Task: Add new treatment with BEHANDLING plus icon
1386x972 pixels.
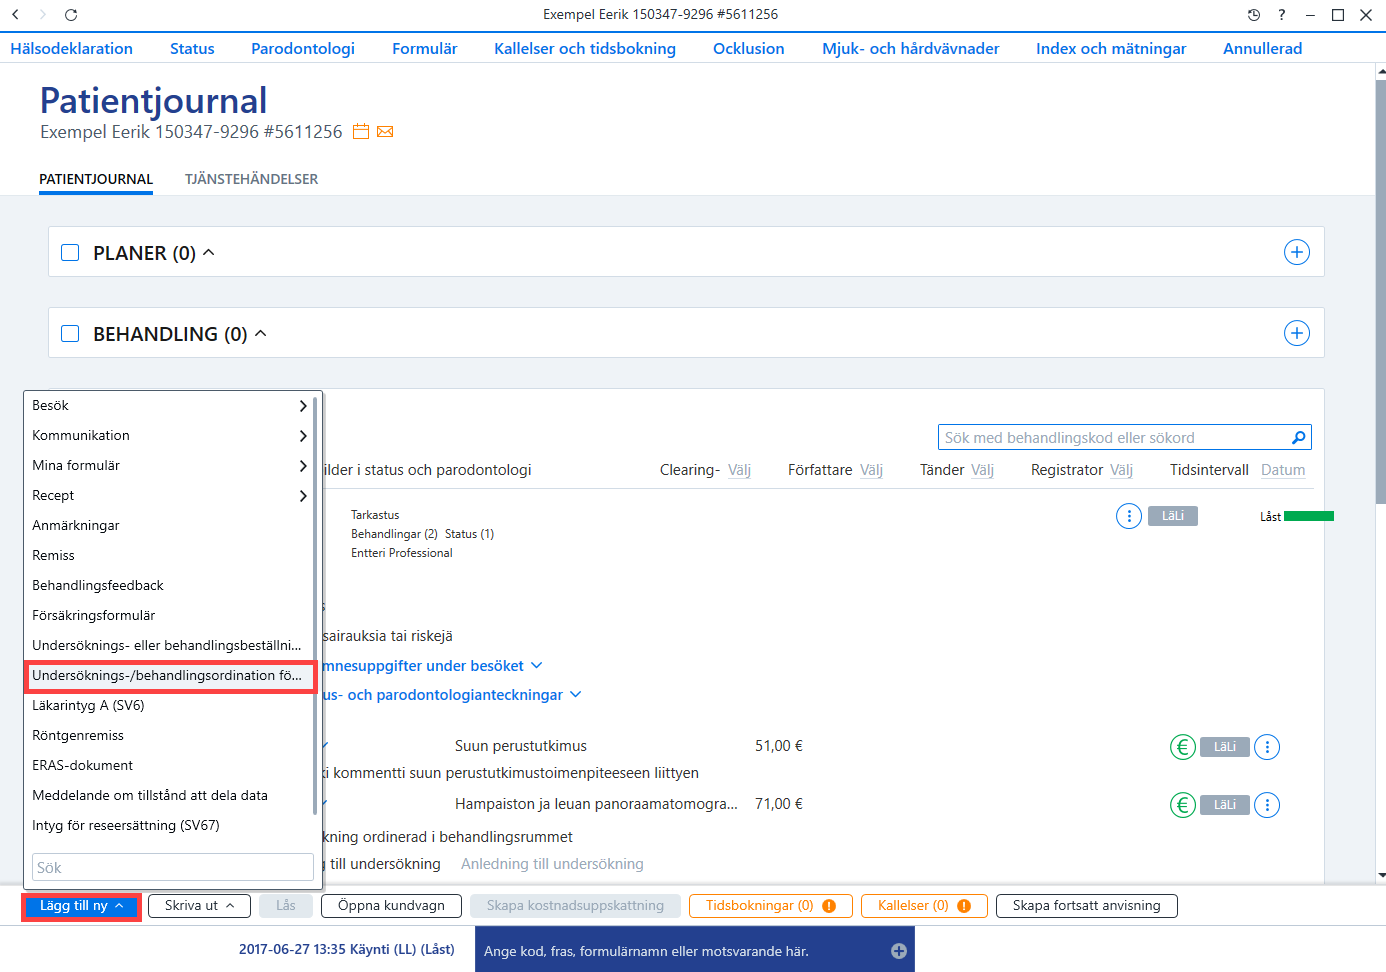Action: pyautogui.click(x=1297, y=333)
